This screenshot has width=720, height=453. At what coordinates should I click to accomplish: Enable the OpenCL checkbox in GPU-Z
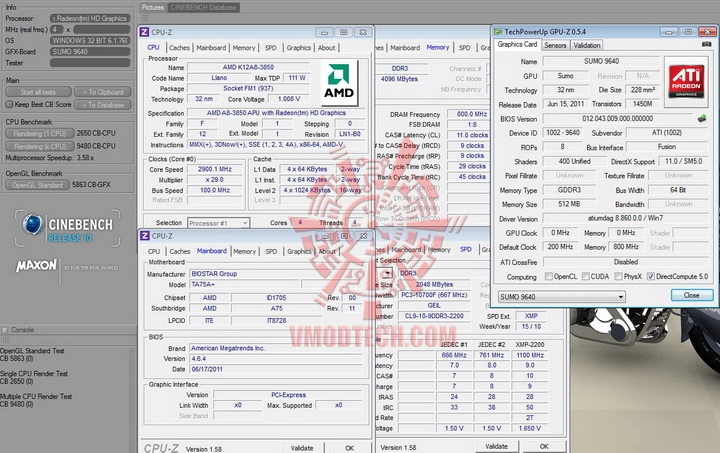pyautogui.click(x=548, y=276)
